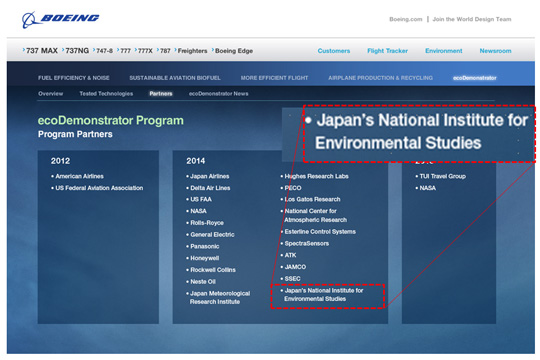540x360 pixels.
Task: Click US Federal Aviation Association entry
Action: 99,188
